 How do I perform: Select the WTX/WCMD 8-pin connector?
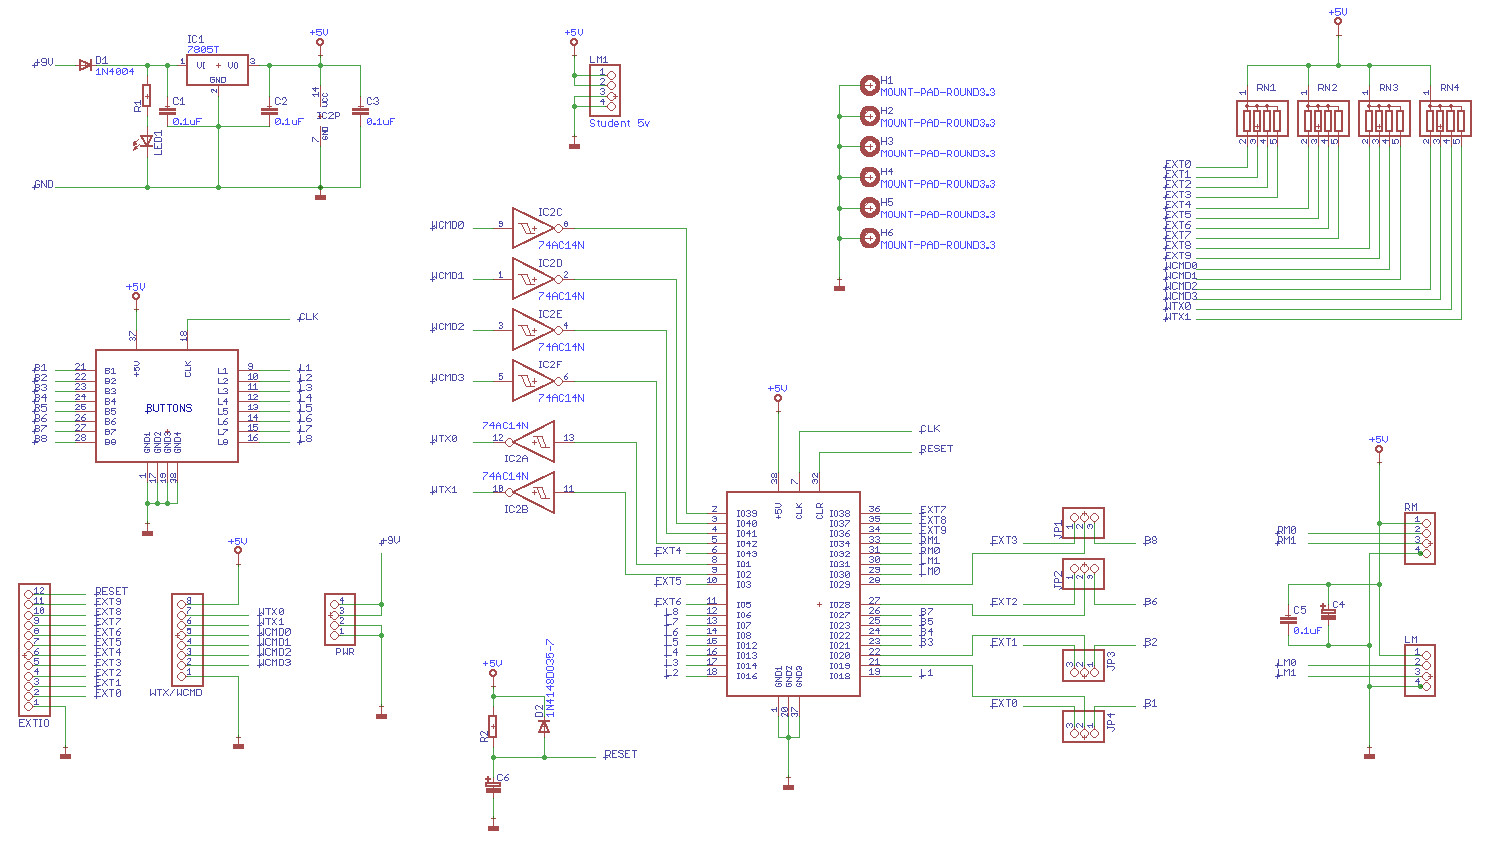click(x=187, y=640)
